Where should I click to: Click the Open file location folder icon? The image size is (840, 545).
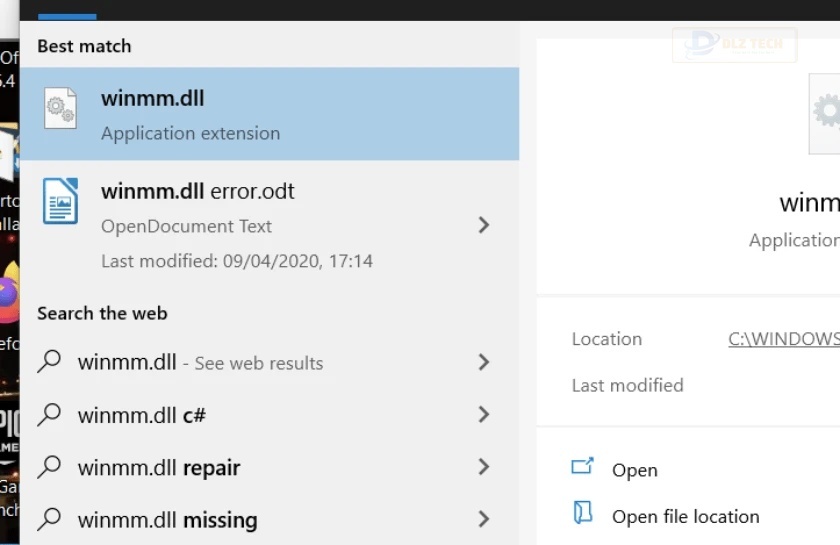click(x=582, y=514)
